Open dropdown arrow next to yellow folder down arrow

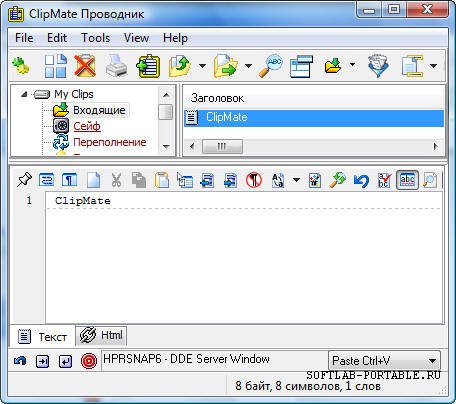(352, 64)
